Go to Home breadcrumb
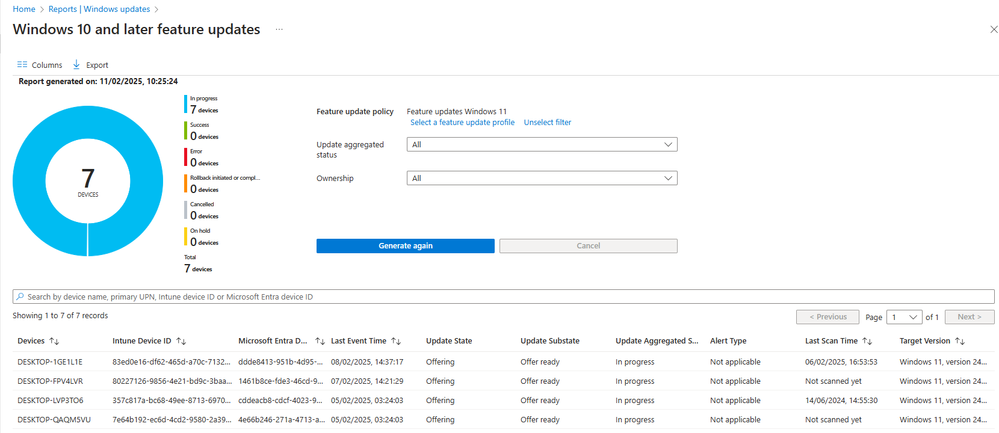Image resolution: width=999 pixels, height=433 pixels. pyautogui.click(x=24, y=9)
